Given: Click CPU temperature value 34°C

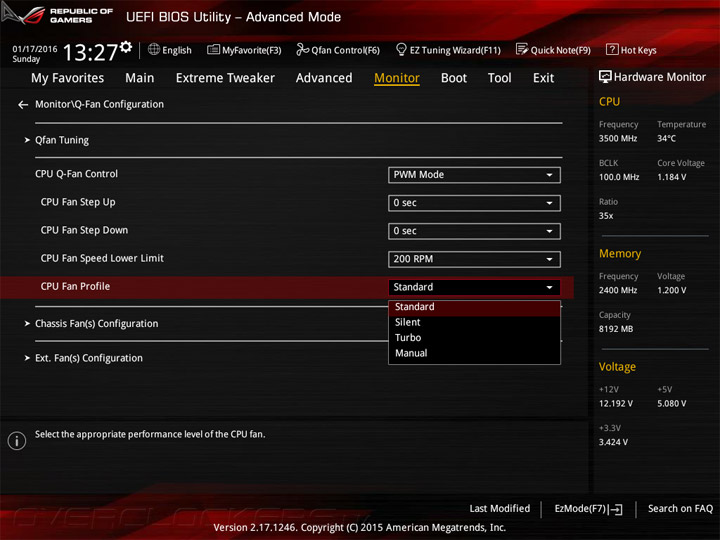Looking at the screenshot, I should (666, 139).
